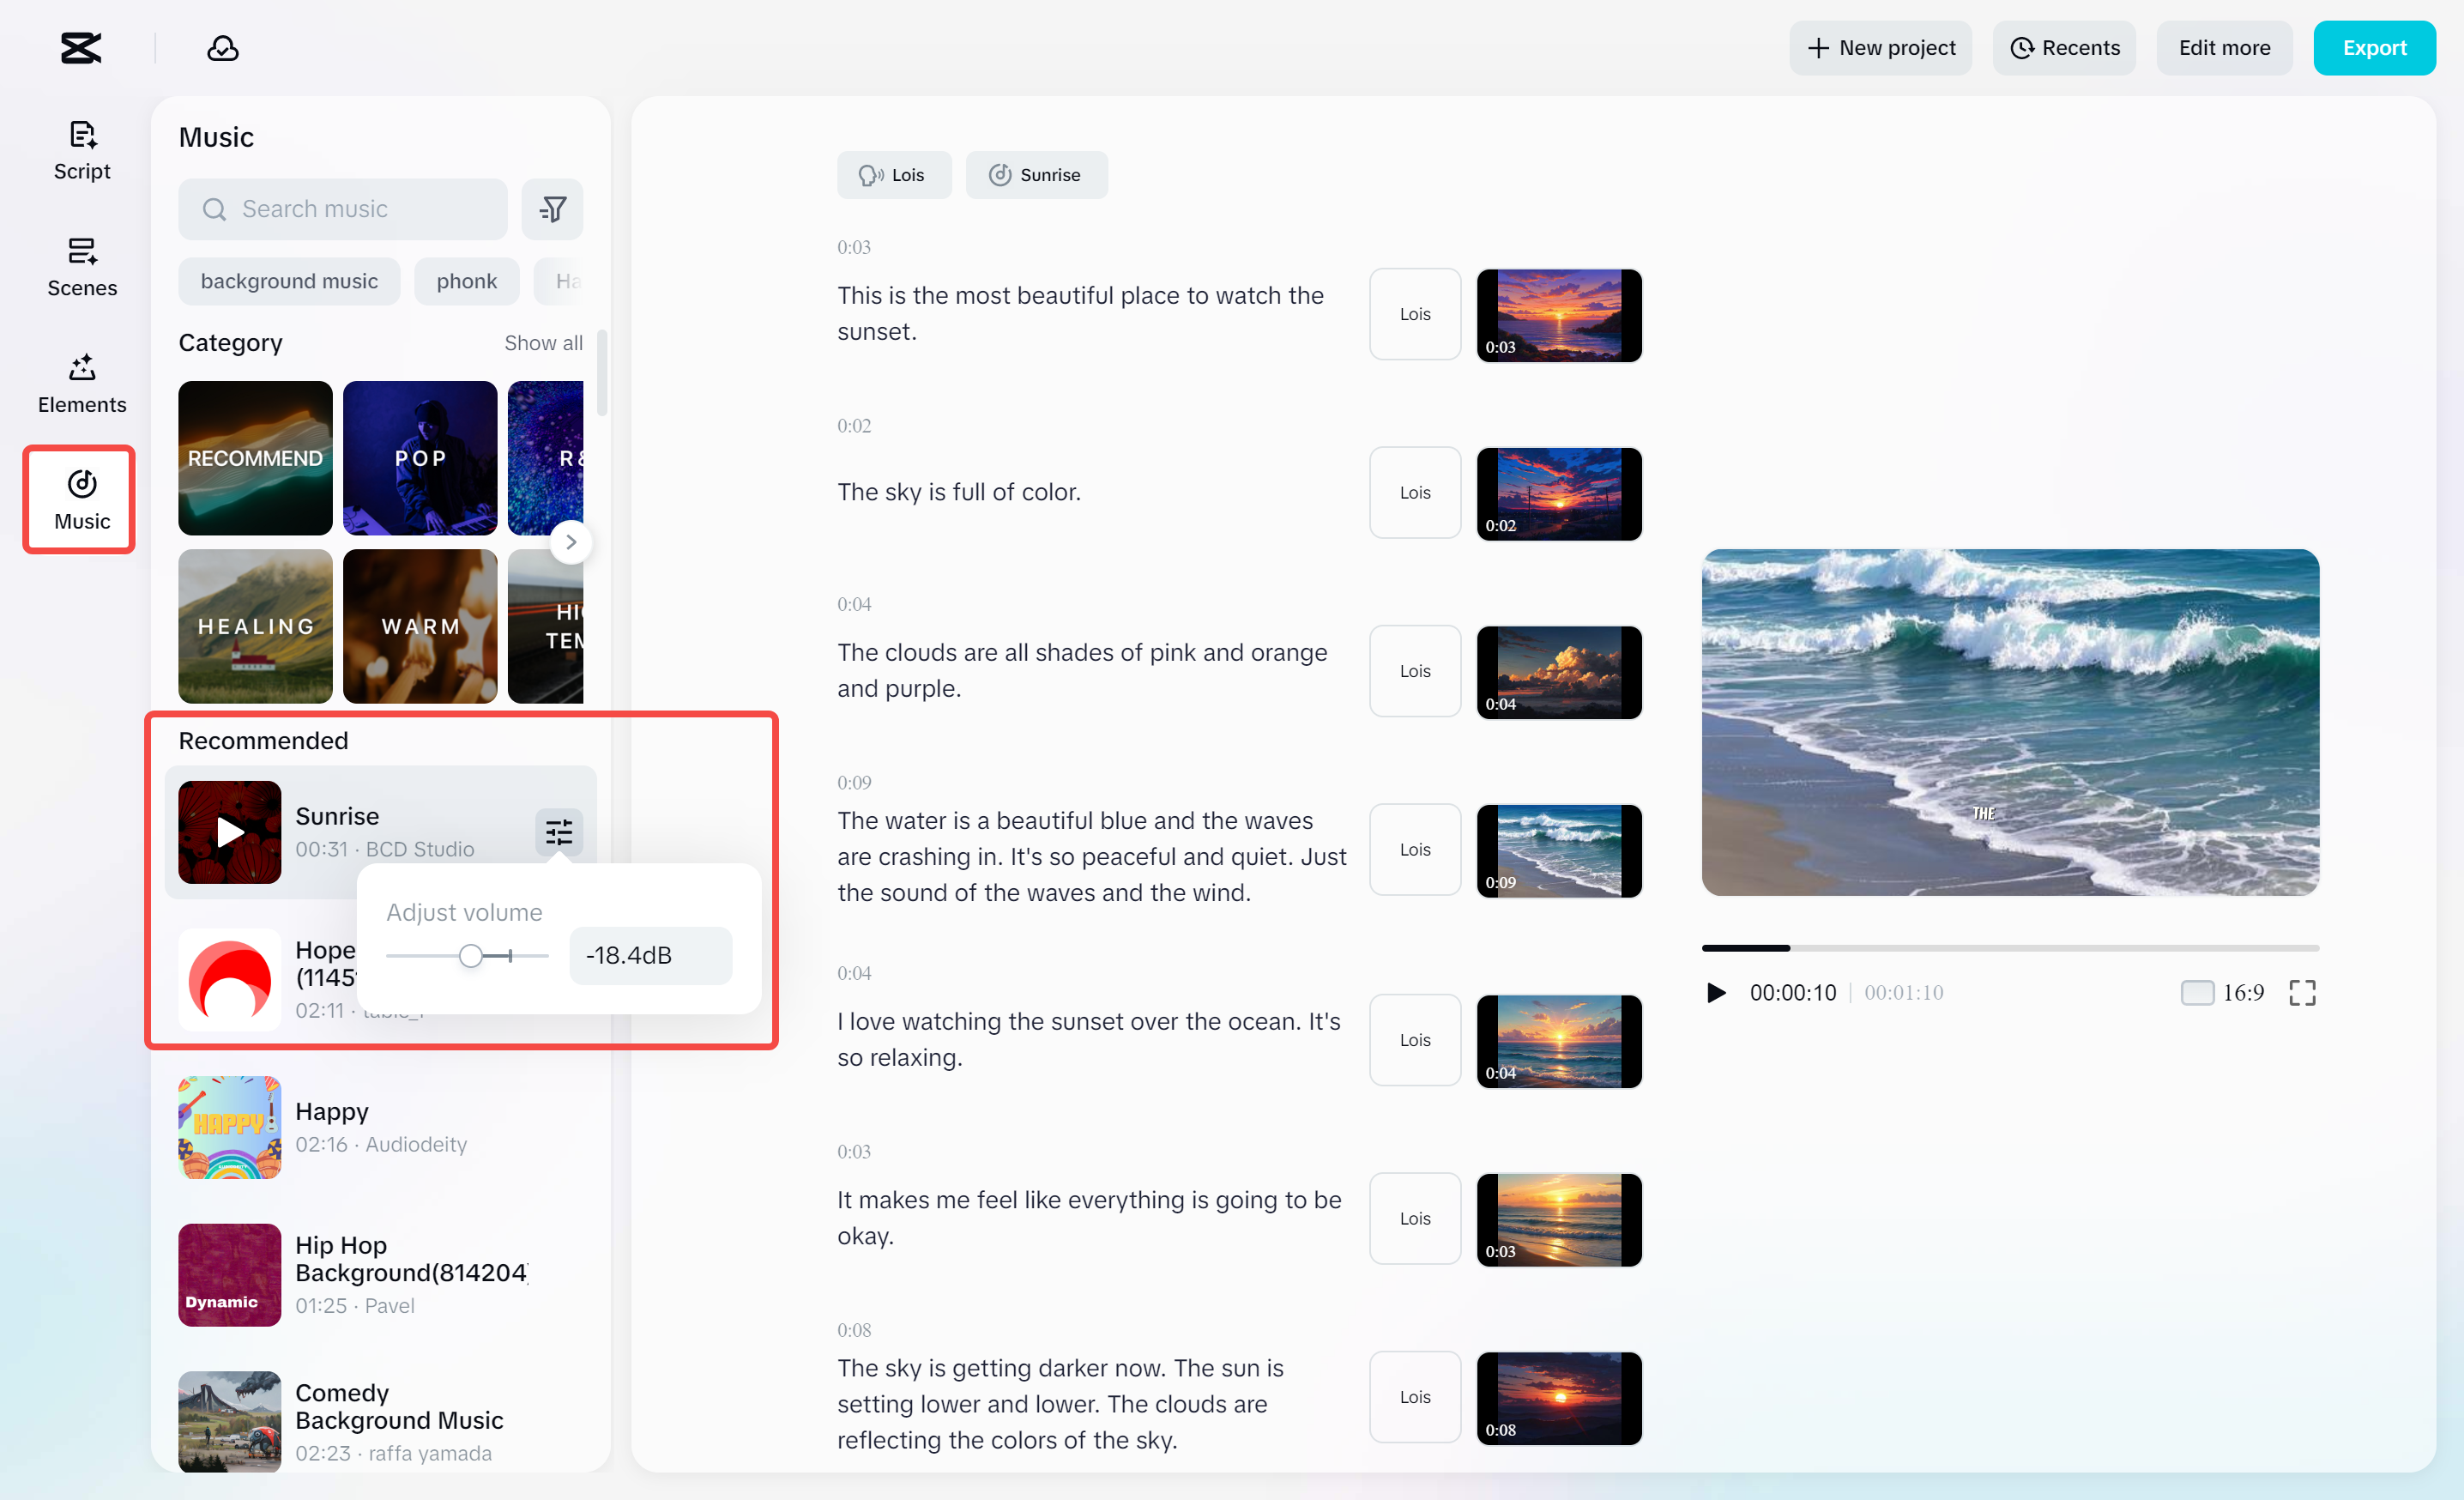Expand more music categories with the right arrow
Viewport: 2464px width, 1500px height.
coord(571,541)
